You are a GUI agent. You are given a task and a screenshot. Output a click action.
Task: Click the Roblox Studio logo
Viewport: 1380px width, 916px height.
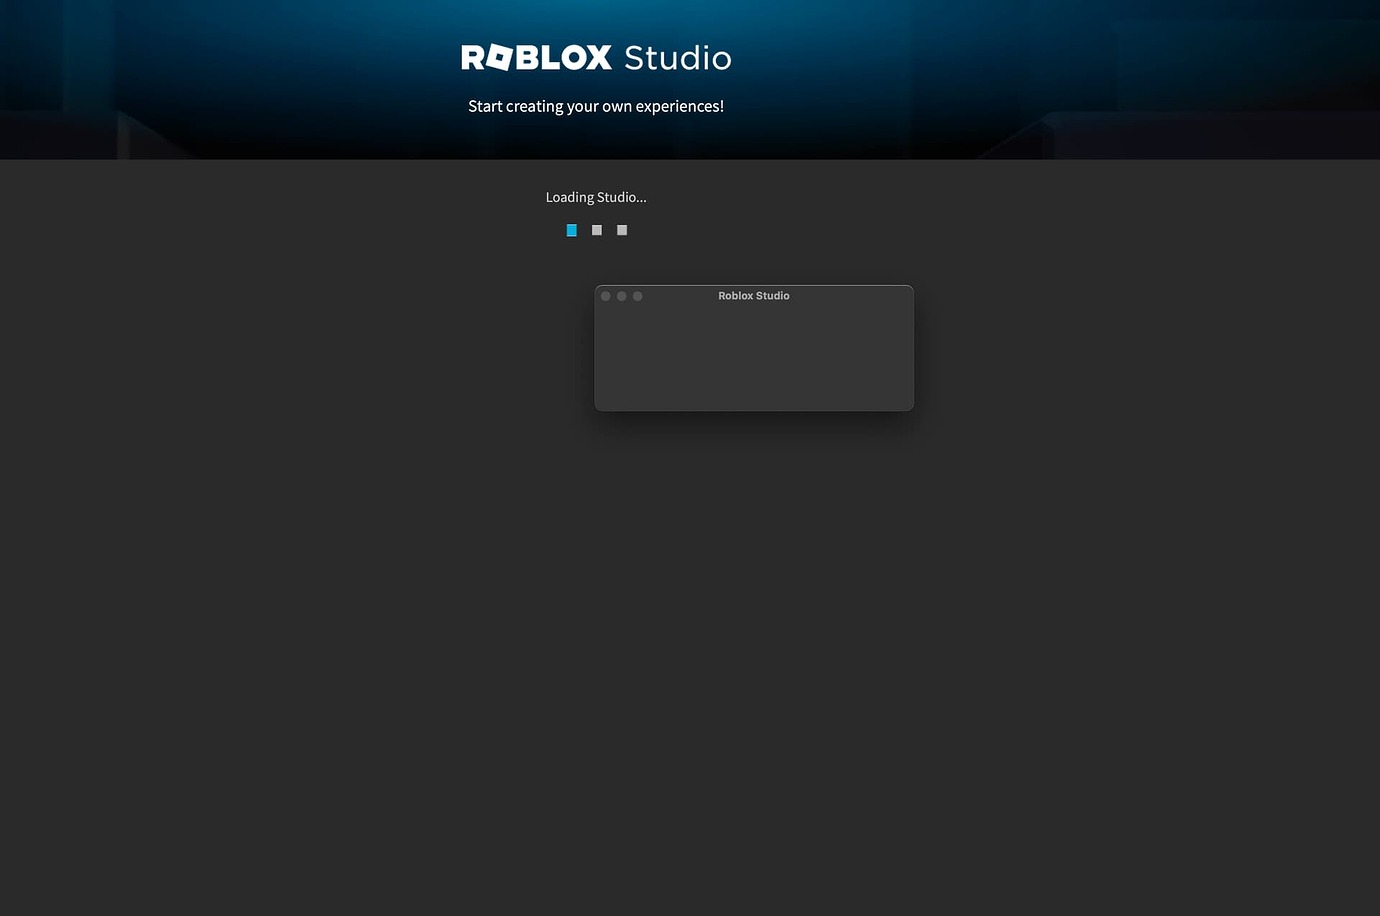[596, 58]
